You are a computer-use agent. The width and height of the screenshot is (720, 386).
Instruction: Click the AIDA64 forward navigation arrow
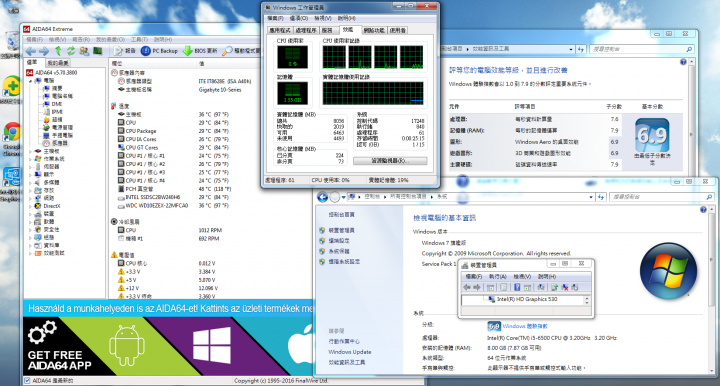coord(44,51)
